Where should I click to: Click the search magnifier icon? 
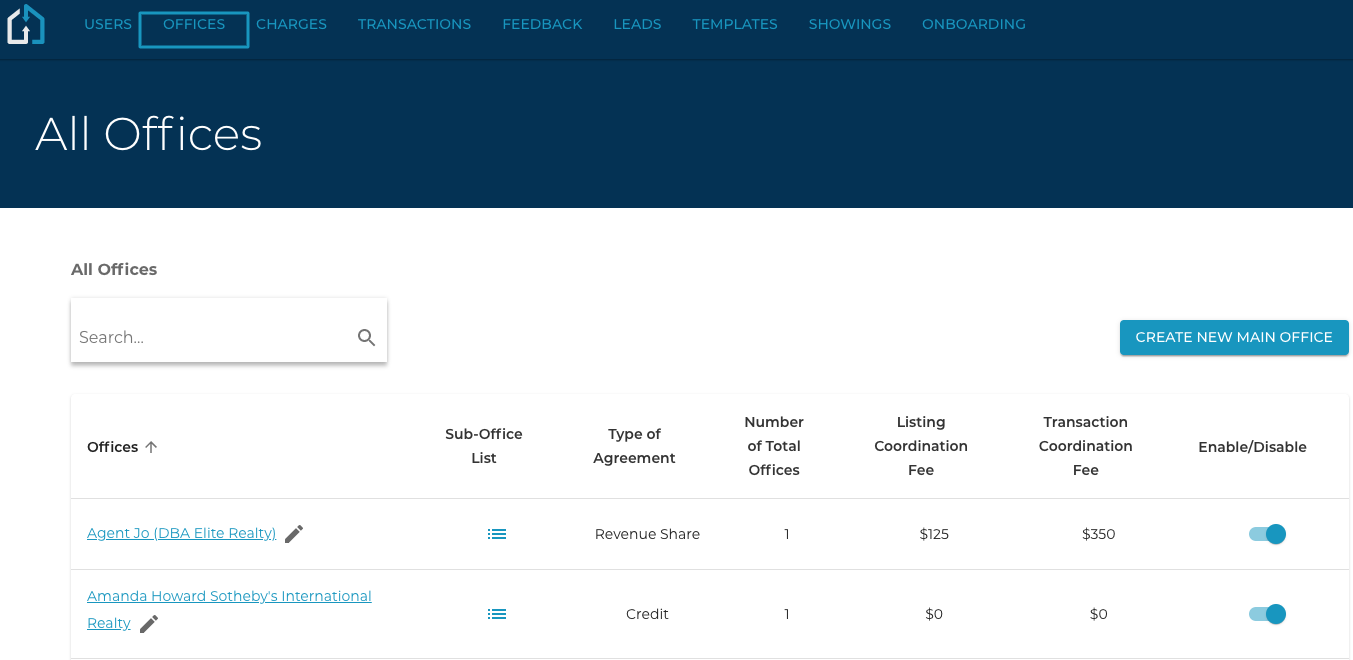click(367, 338)
